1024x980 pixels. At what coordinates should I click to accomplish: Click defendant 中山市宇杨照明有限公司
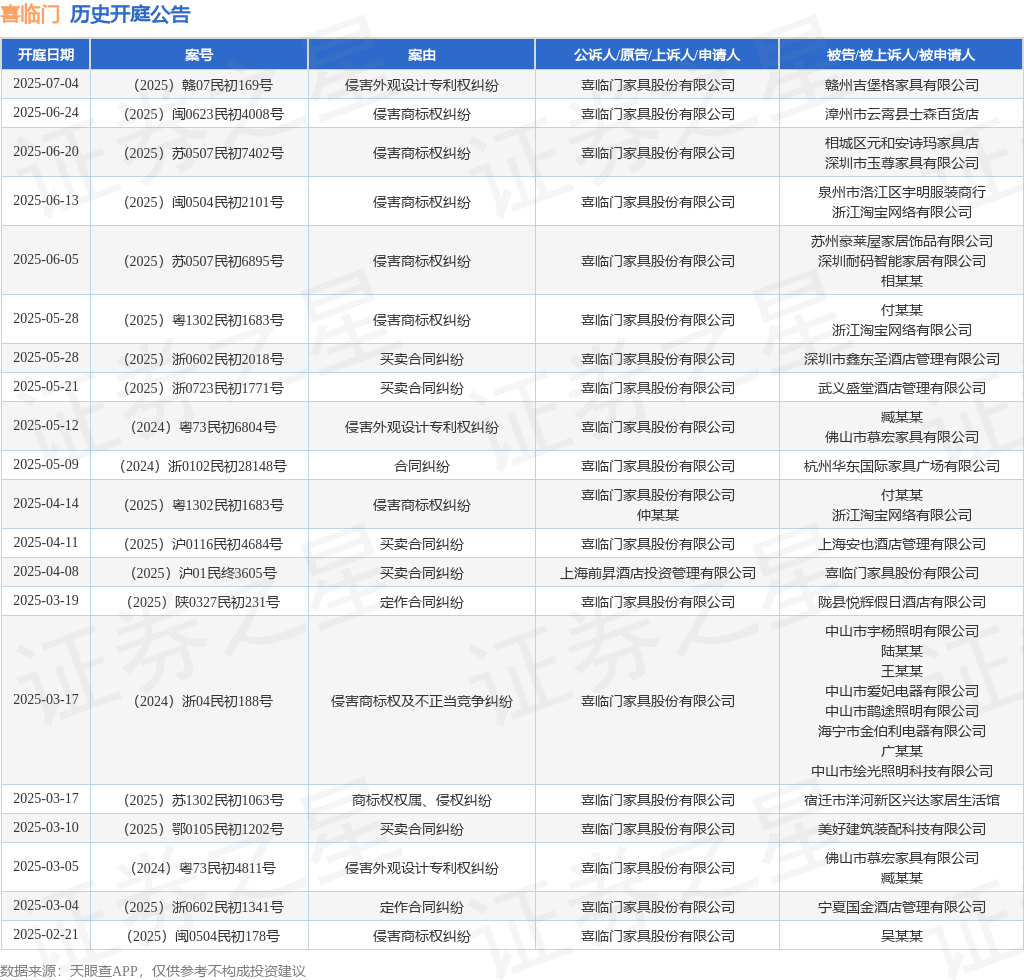(902, 631)
